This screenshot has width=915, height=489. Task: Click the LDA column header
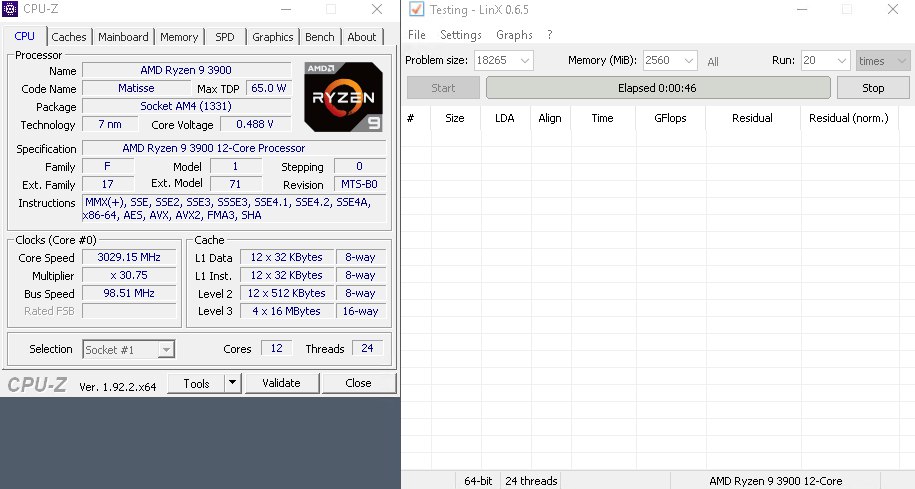coord(505,118)
